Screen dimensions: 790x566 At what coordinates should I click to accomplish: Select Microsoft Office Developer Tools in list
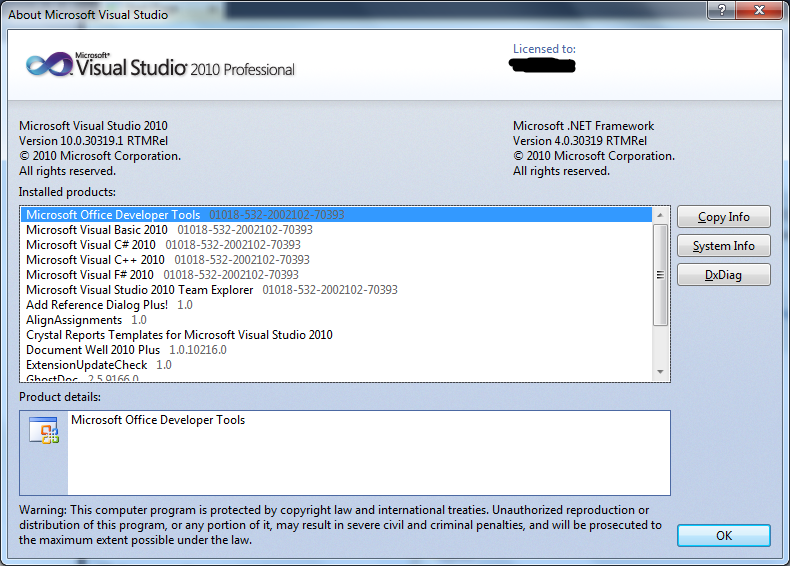(x=337, y=215)
